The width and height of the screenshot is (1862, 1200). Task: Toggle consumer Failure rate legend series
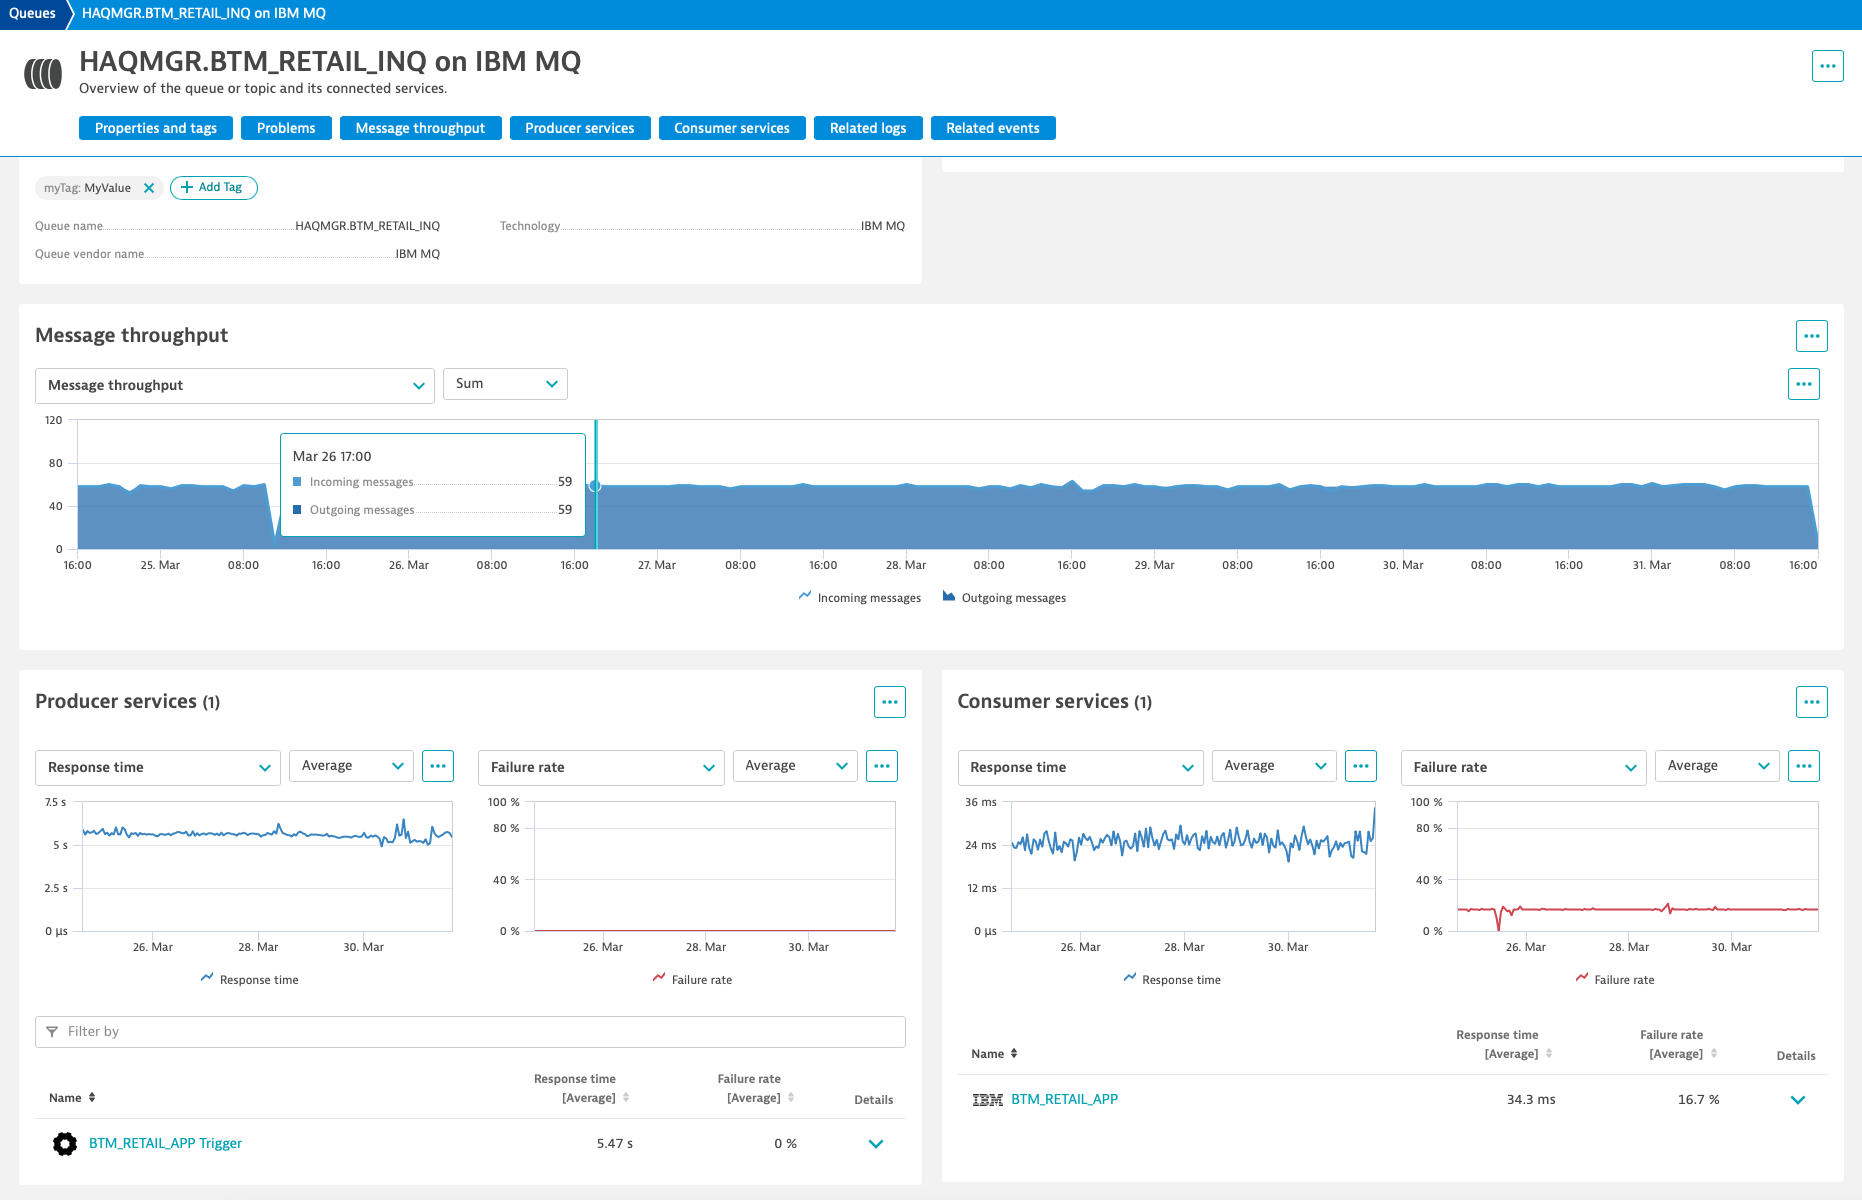click(1615, 980)
